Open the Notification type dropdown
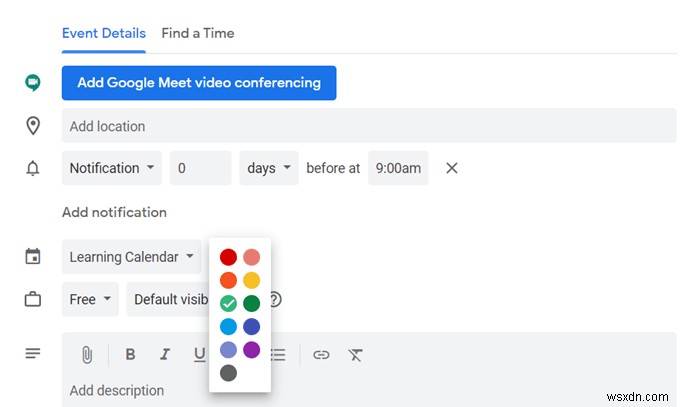680x407 pixels. click(112, 168)
